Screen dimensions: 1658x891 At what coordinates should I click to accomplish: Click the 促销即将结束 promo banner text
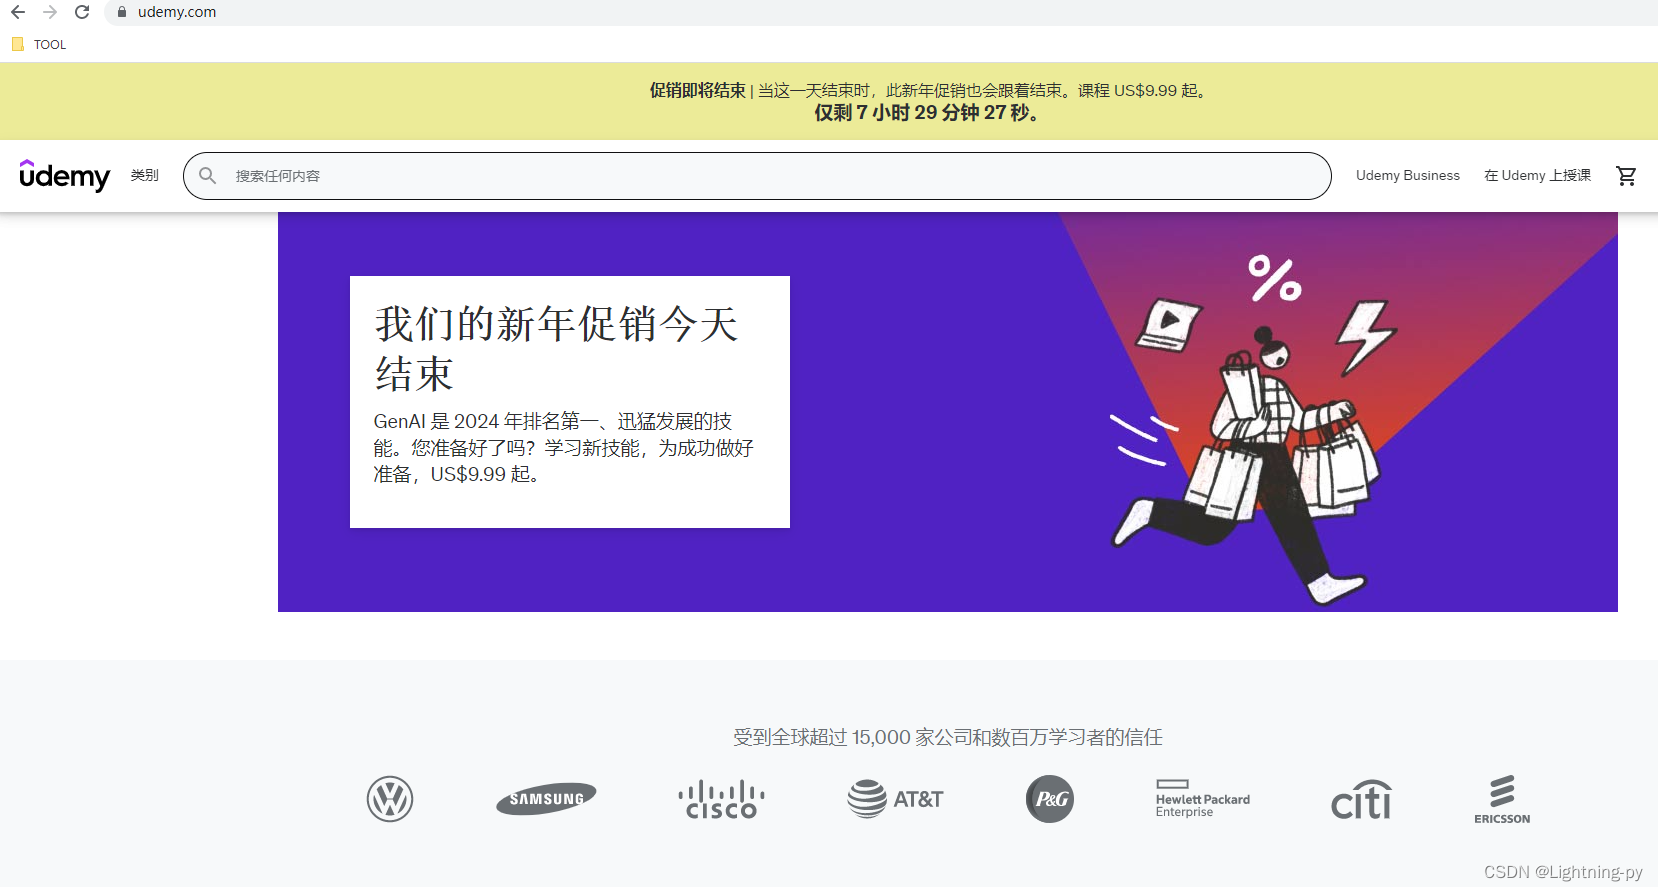(697, 90)
